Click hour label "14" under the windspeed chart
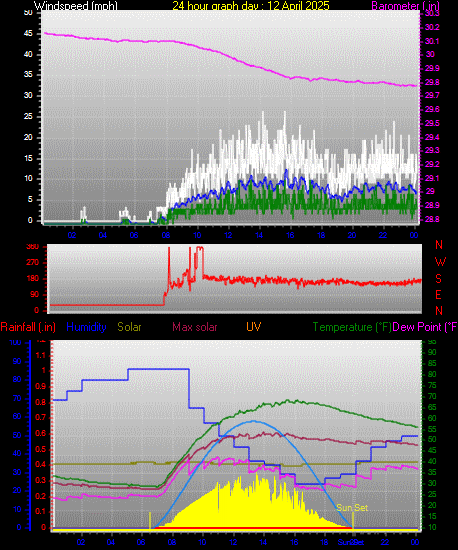Image resolution: width=458 pixels, height=550 pixels. (259, 235)
